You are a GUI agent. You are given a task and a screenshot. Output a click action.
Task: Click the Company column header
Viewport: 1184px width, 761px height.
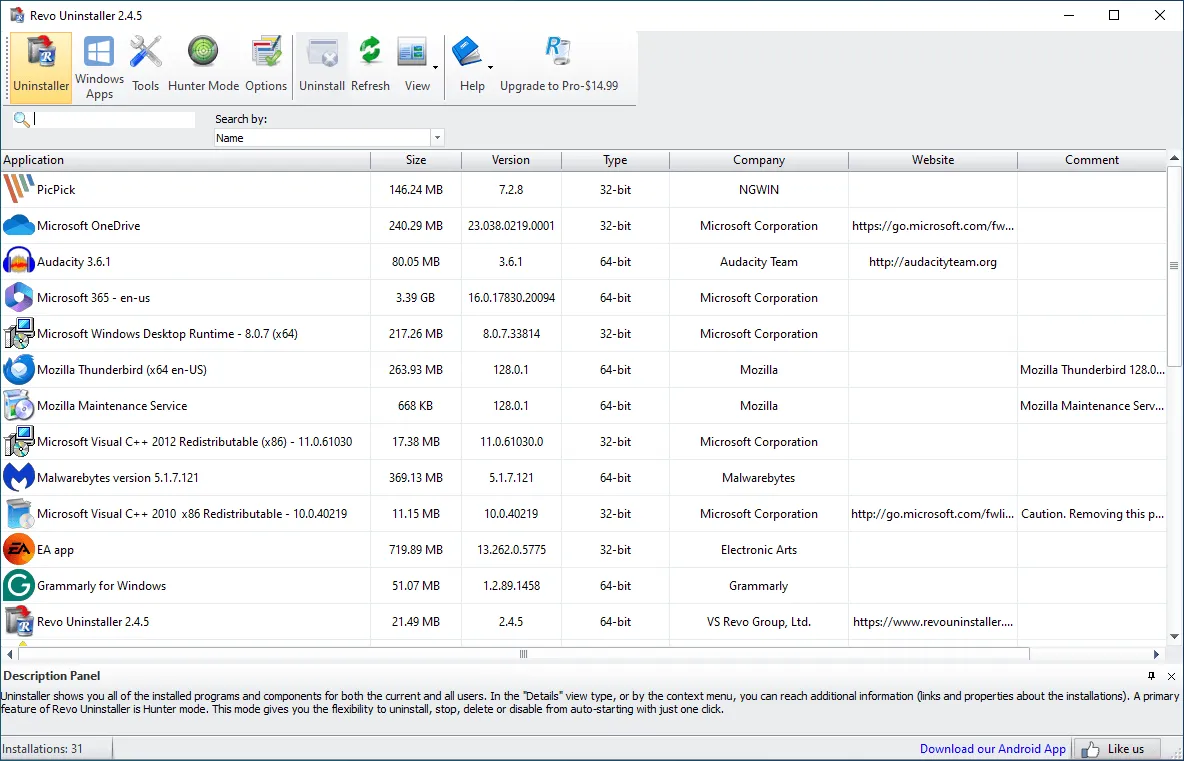tap(758, 160)
